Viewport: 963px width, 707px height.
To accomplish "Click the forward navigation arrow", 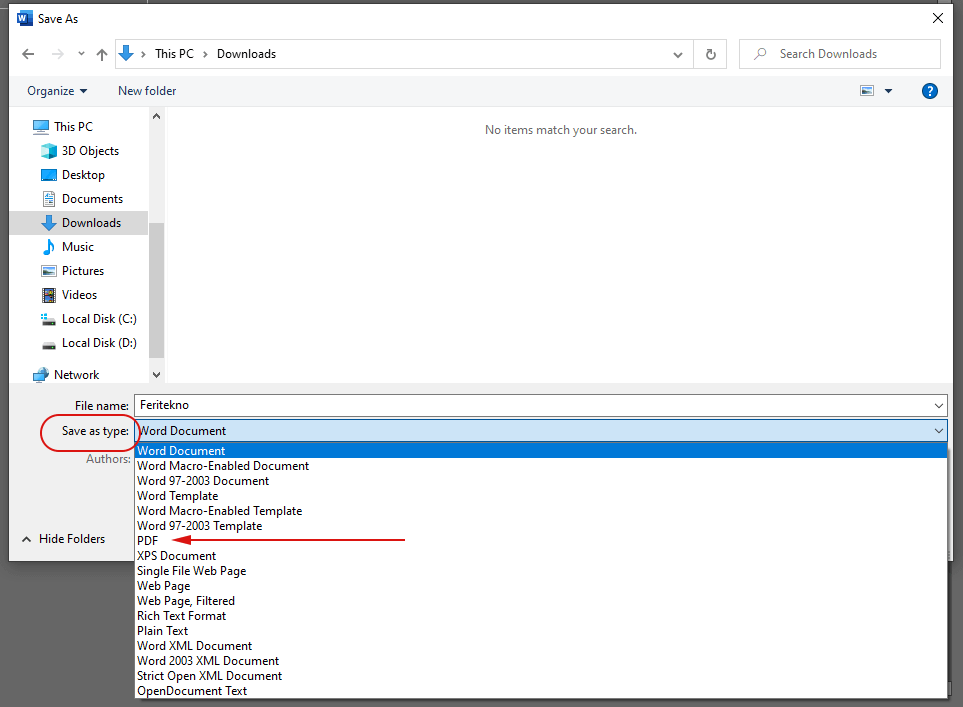I will point(58,54).
